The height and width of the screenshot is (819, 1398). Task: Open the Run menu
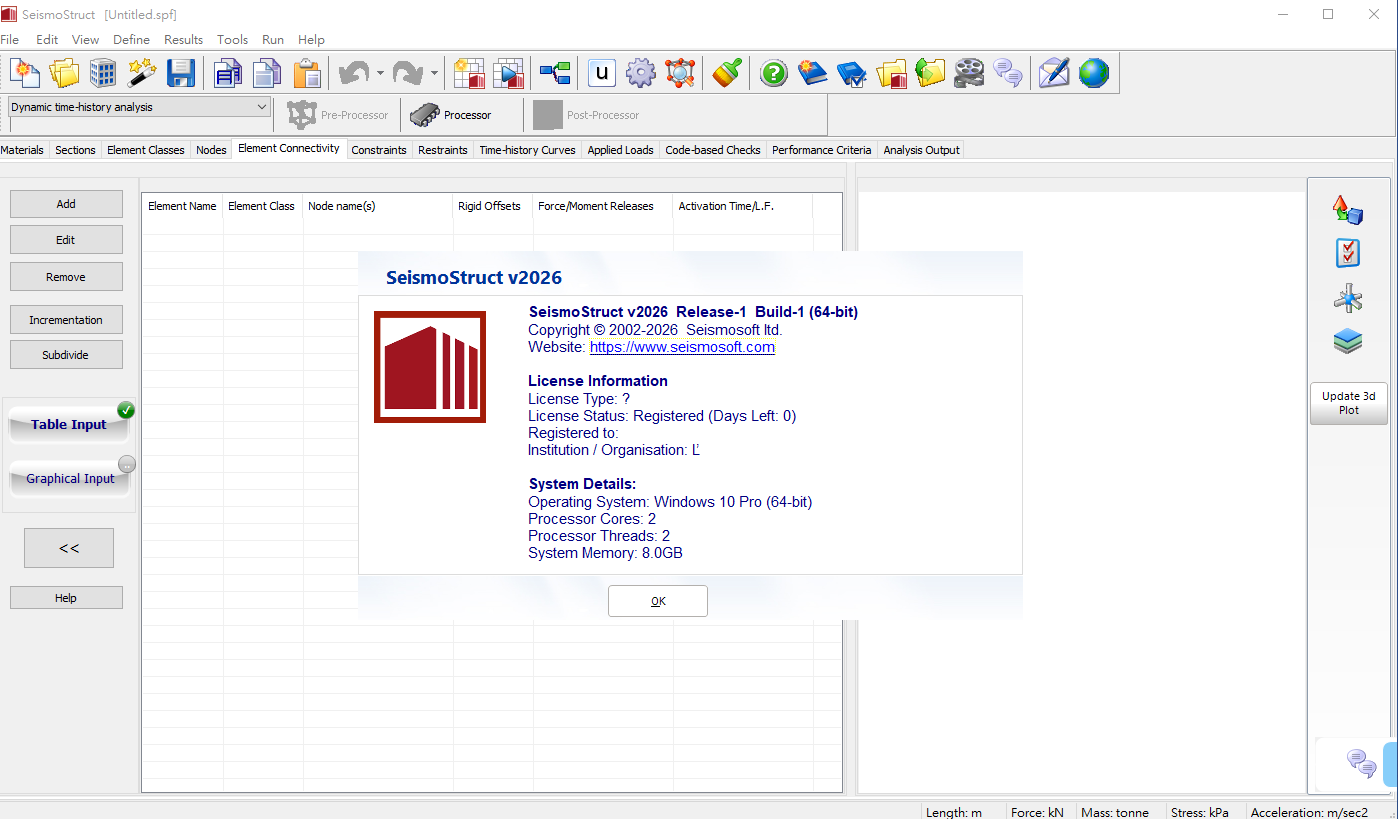tap(273, 39)
